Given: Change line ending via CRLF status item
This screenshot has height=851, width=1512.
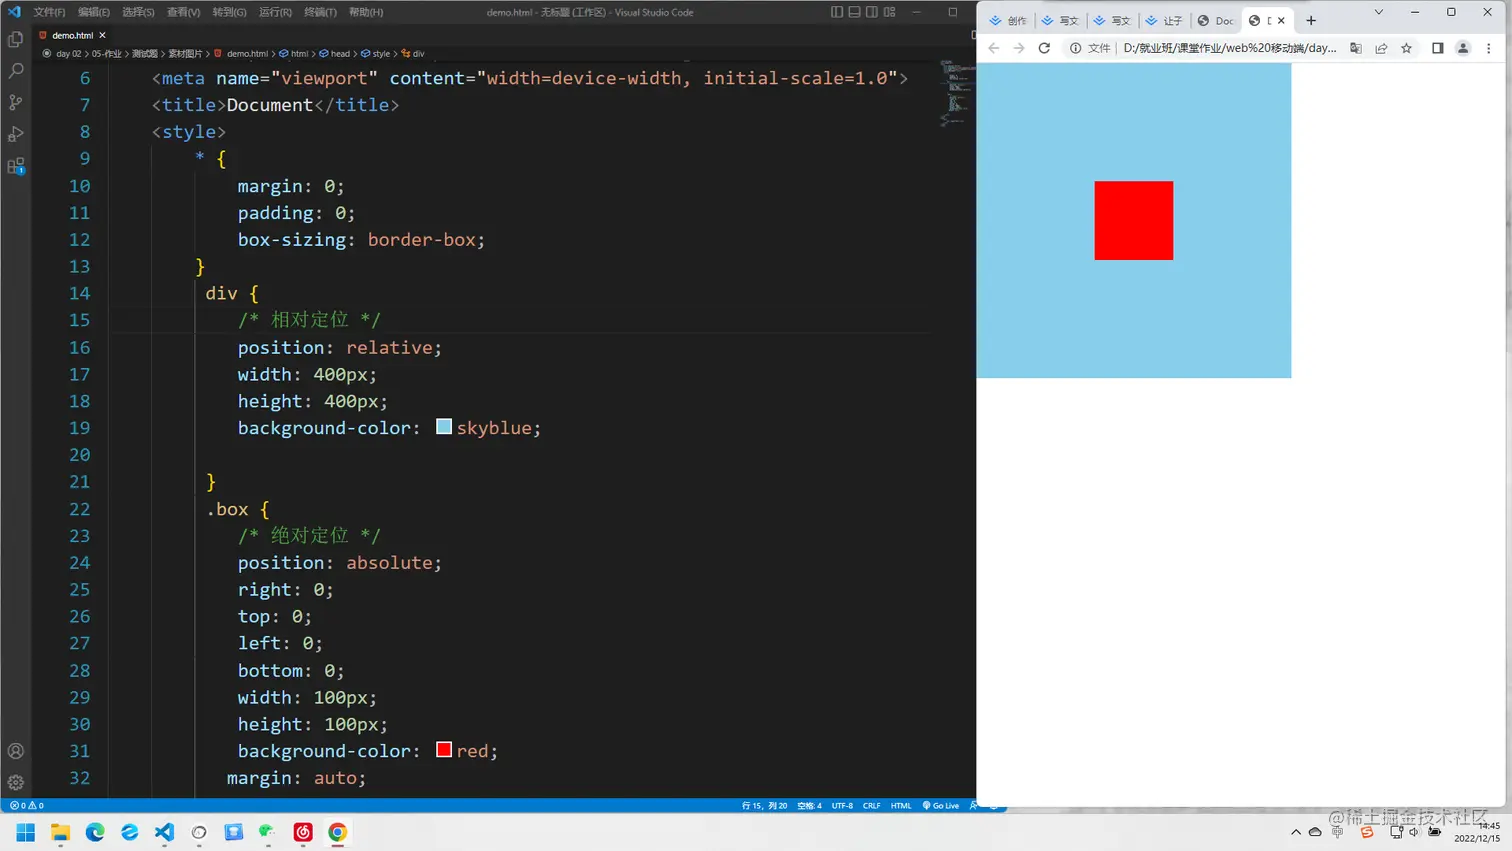Looking at the screenshot, I should click(872, 805).
